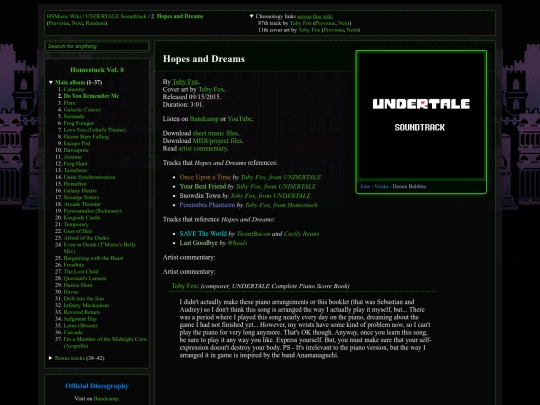
Task: Open the Scourge Sisters track
Action: click(x=81, y=197)
